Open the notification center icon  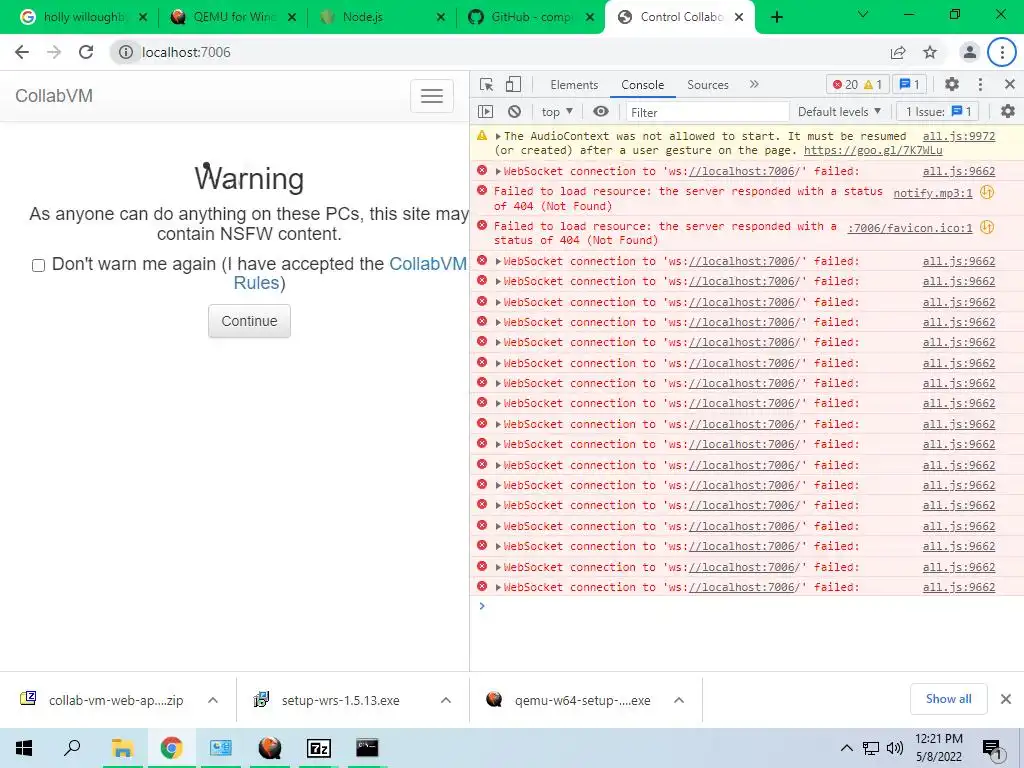coord(993,750)
